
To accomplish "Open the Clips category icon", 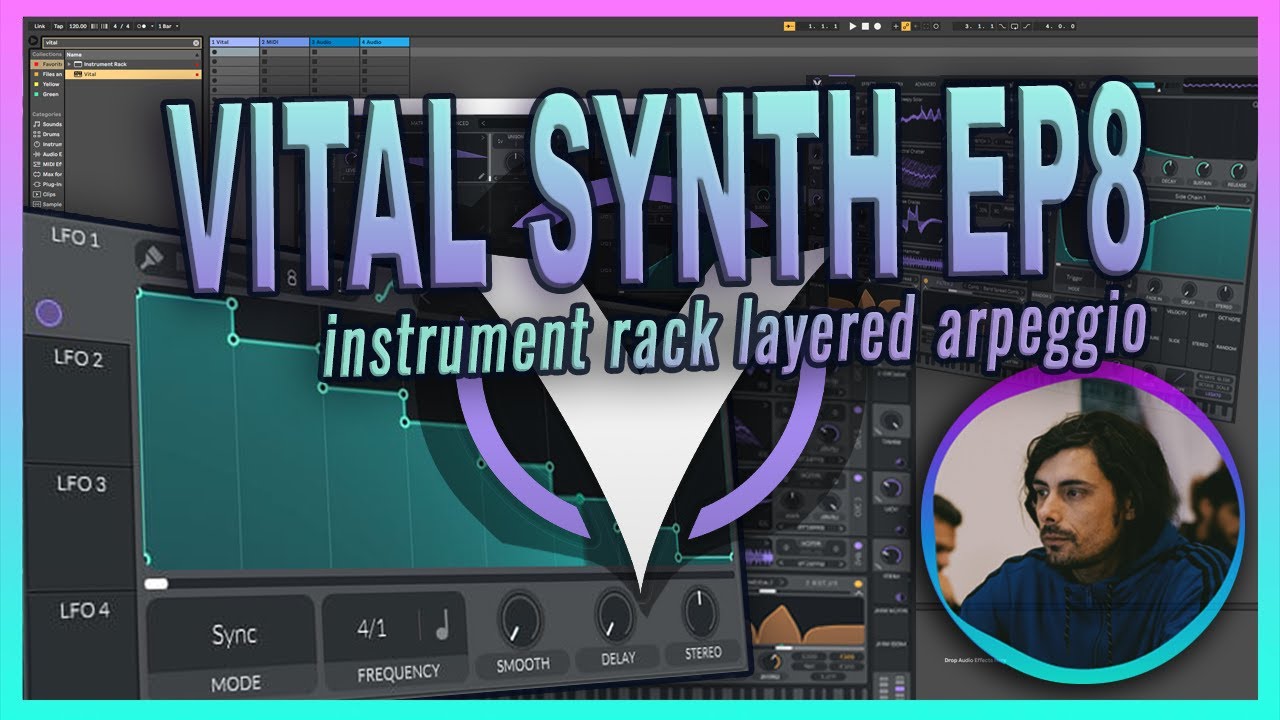I will click(37, 194).
